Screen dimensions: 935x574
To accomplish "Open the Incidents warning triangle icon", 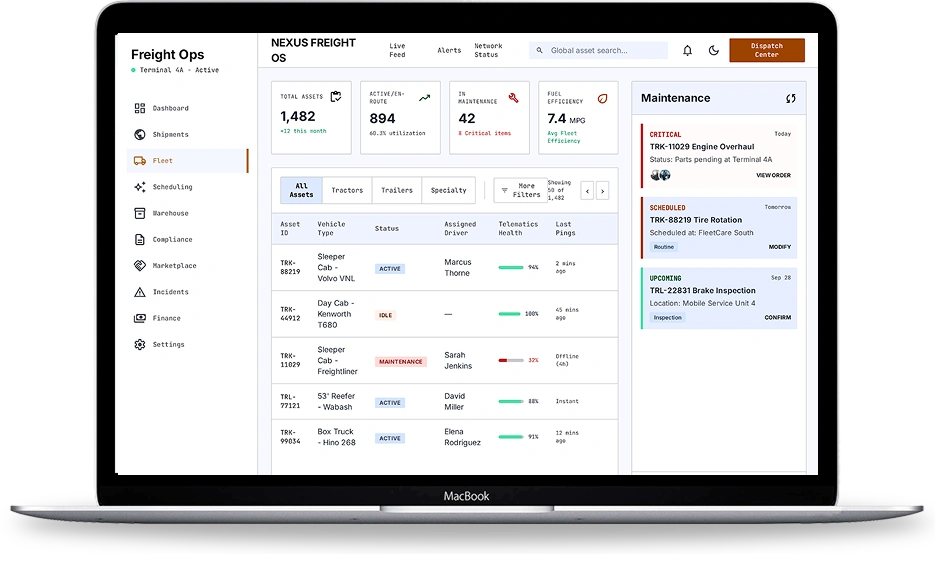I will coord(140,291).
